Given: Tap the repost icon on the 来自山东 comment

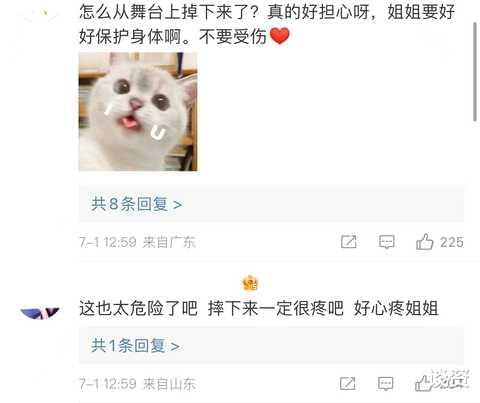Looking at the screenshot, I should coord(347,383).
